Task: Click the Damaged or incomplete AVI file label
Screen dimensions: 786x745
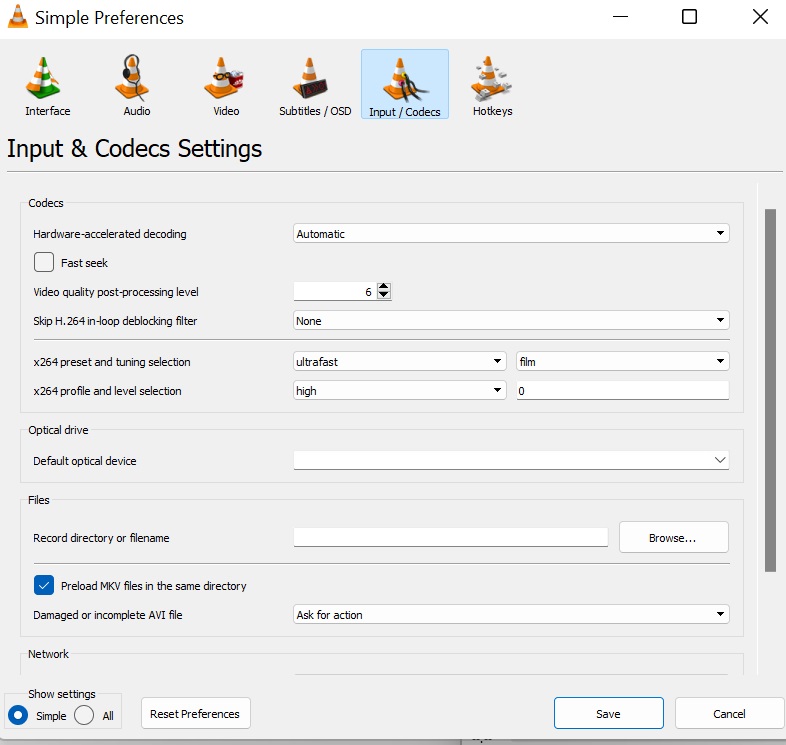Action: coord(108,615)
